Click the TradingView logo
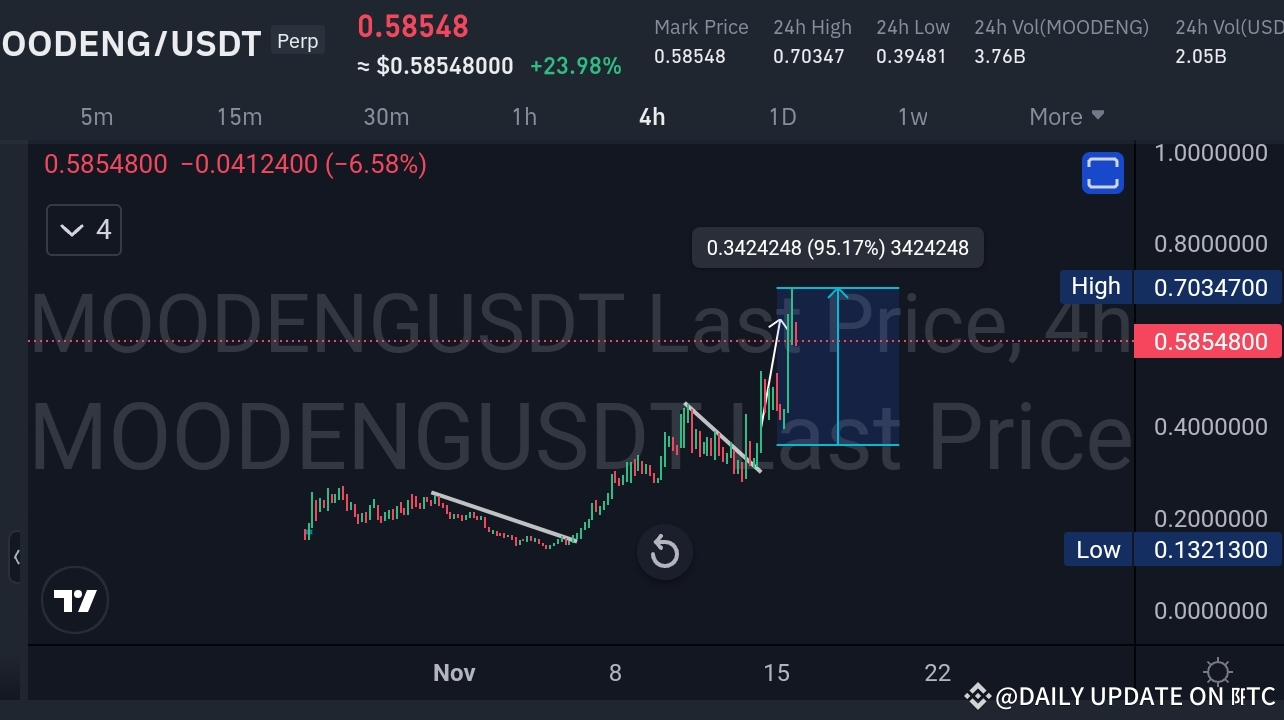 75,600
